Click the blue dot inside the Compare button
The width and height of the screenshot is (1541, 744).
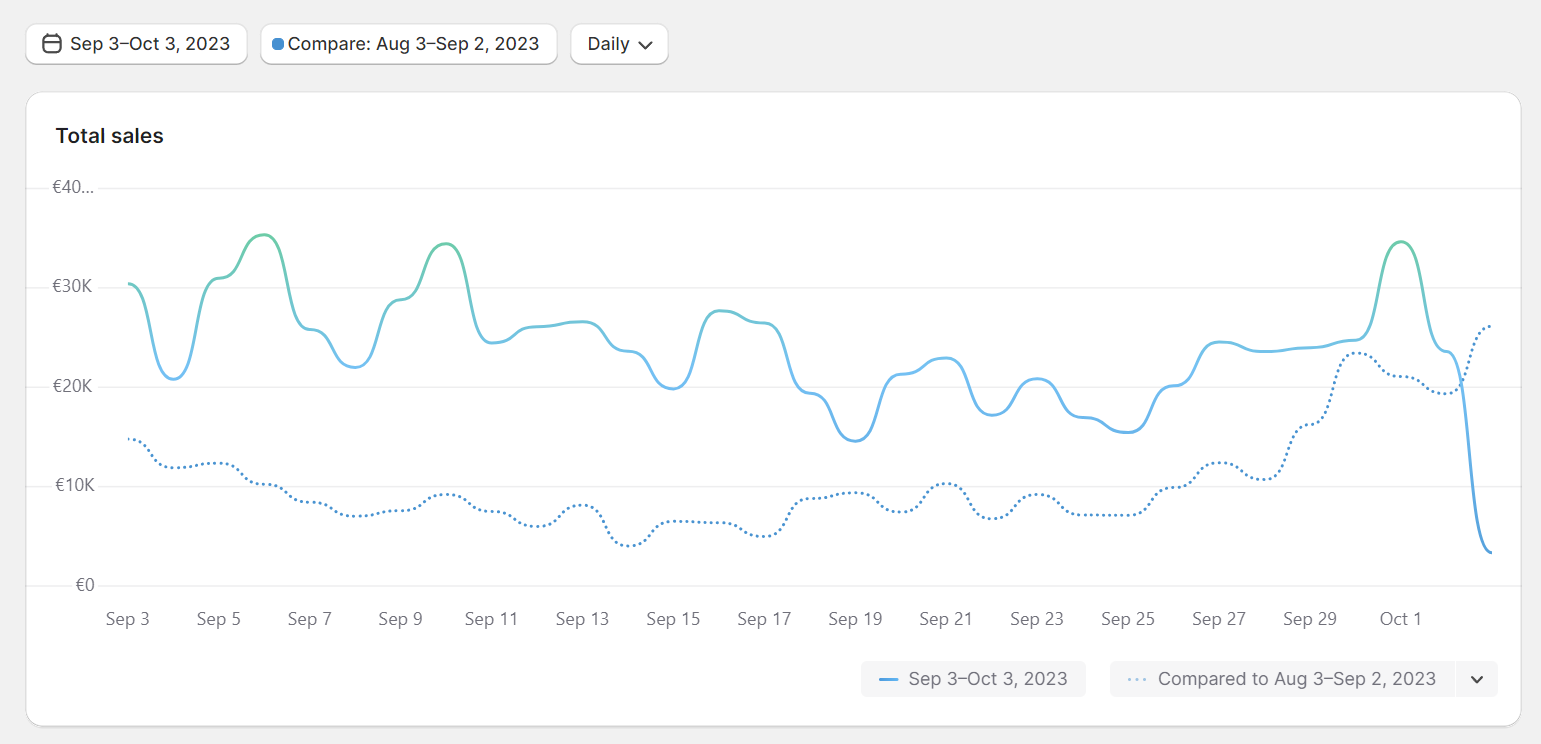[276, 44]
